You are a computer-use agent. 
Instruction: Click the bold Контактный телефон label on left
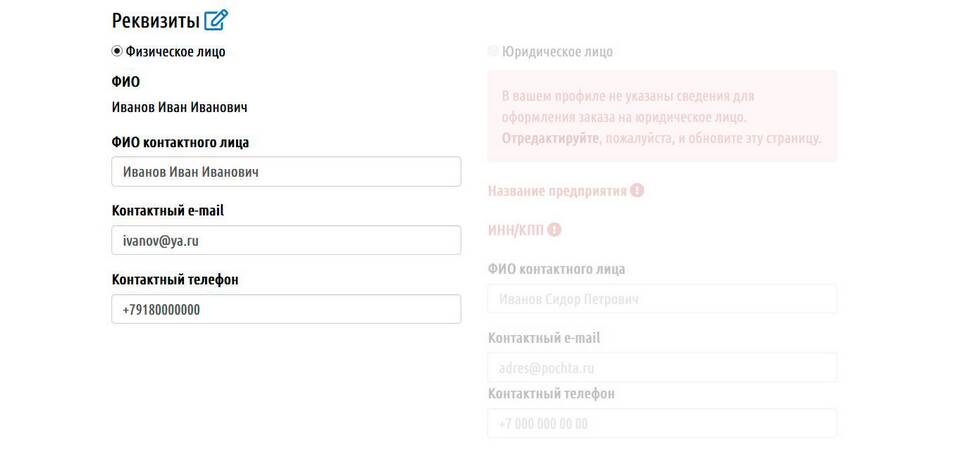click(174, 280)
